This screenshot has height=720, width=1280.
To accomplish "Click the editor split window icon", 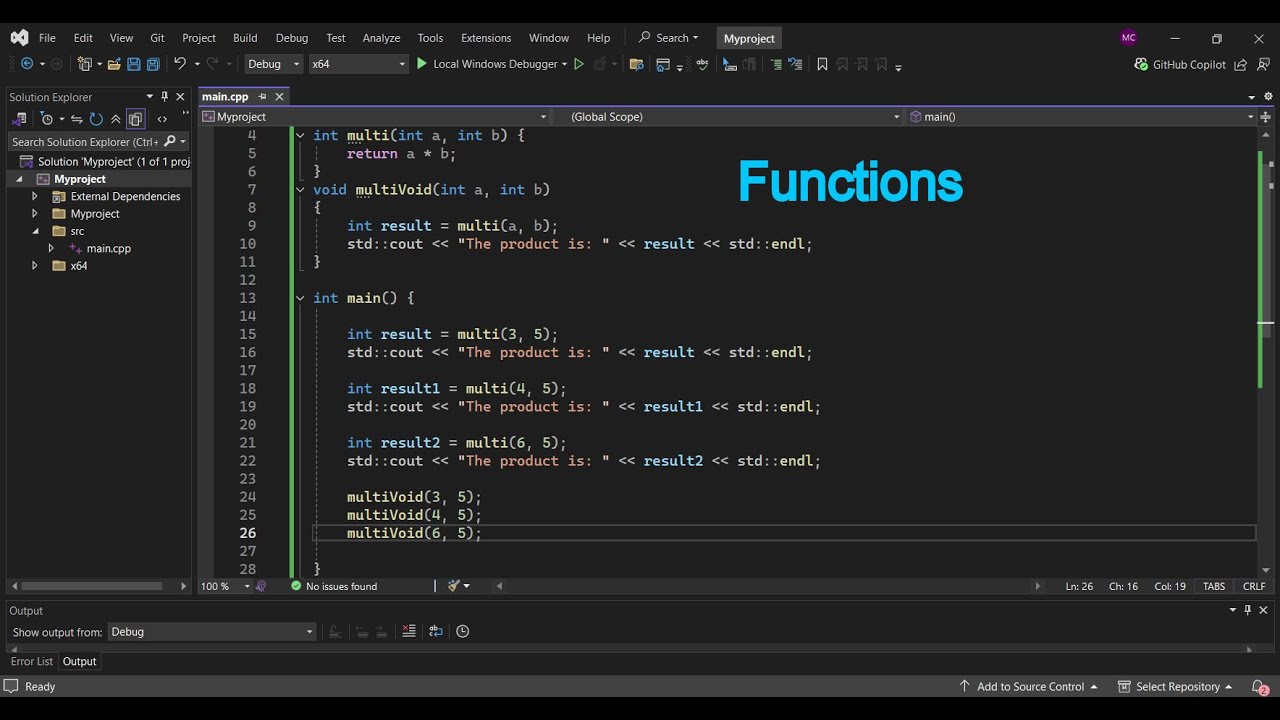I will click(1265, 117).
